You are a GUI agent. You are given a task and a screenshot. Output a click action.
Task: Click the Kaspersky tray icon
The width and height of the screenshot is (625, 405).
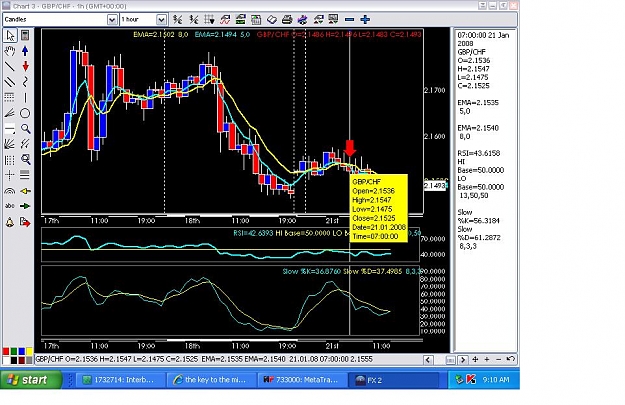471,379
